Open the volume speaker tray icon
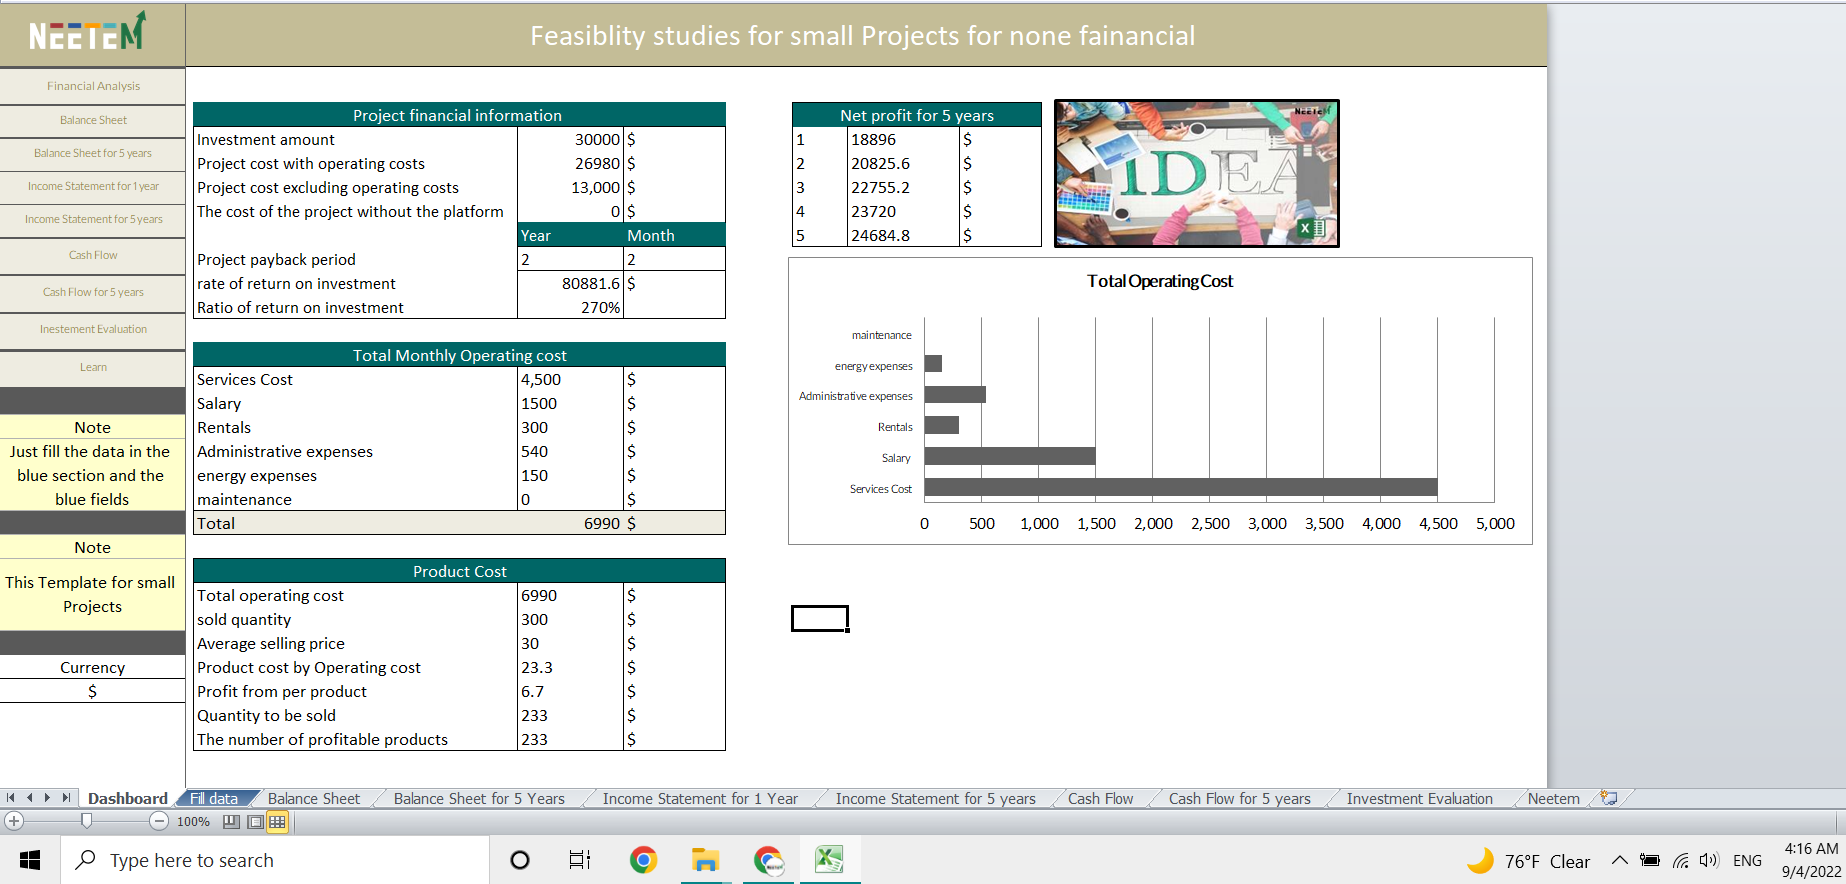The width and height of the screenshot is (1846, 884). pos(1709,861)
